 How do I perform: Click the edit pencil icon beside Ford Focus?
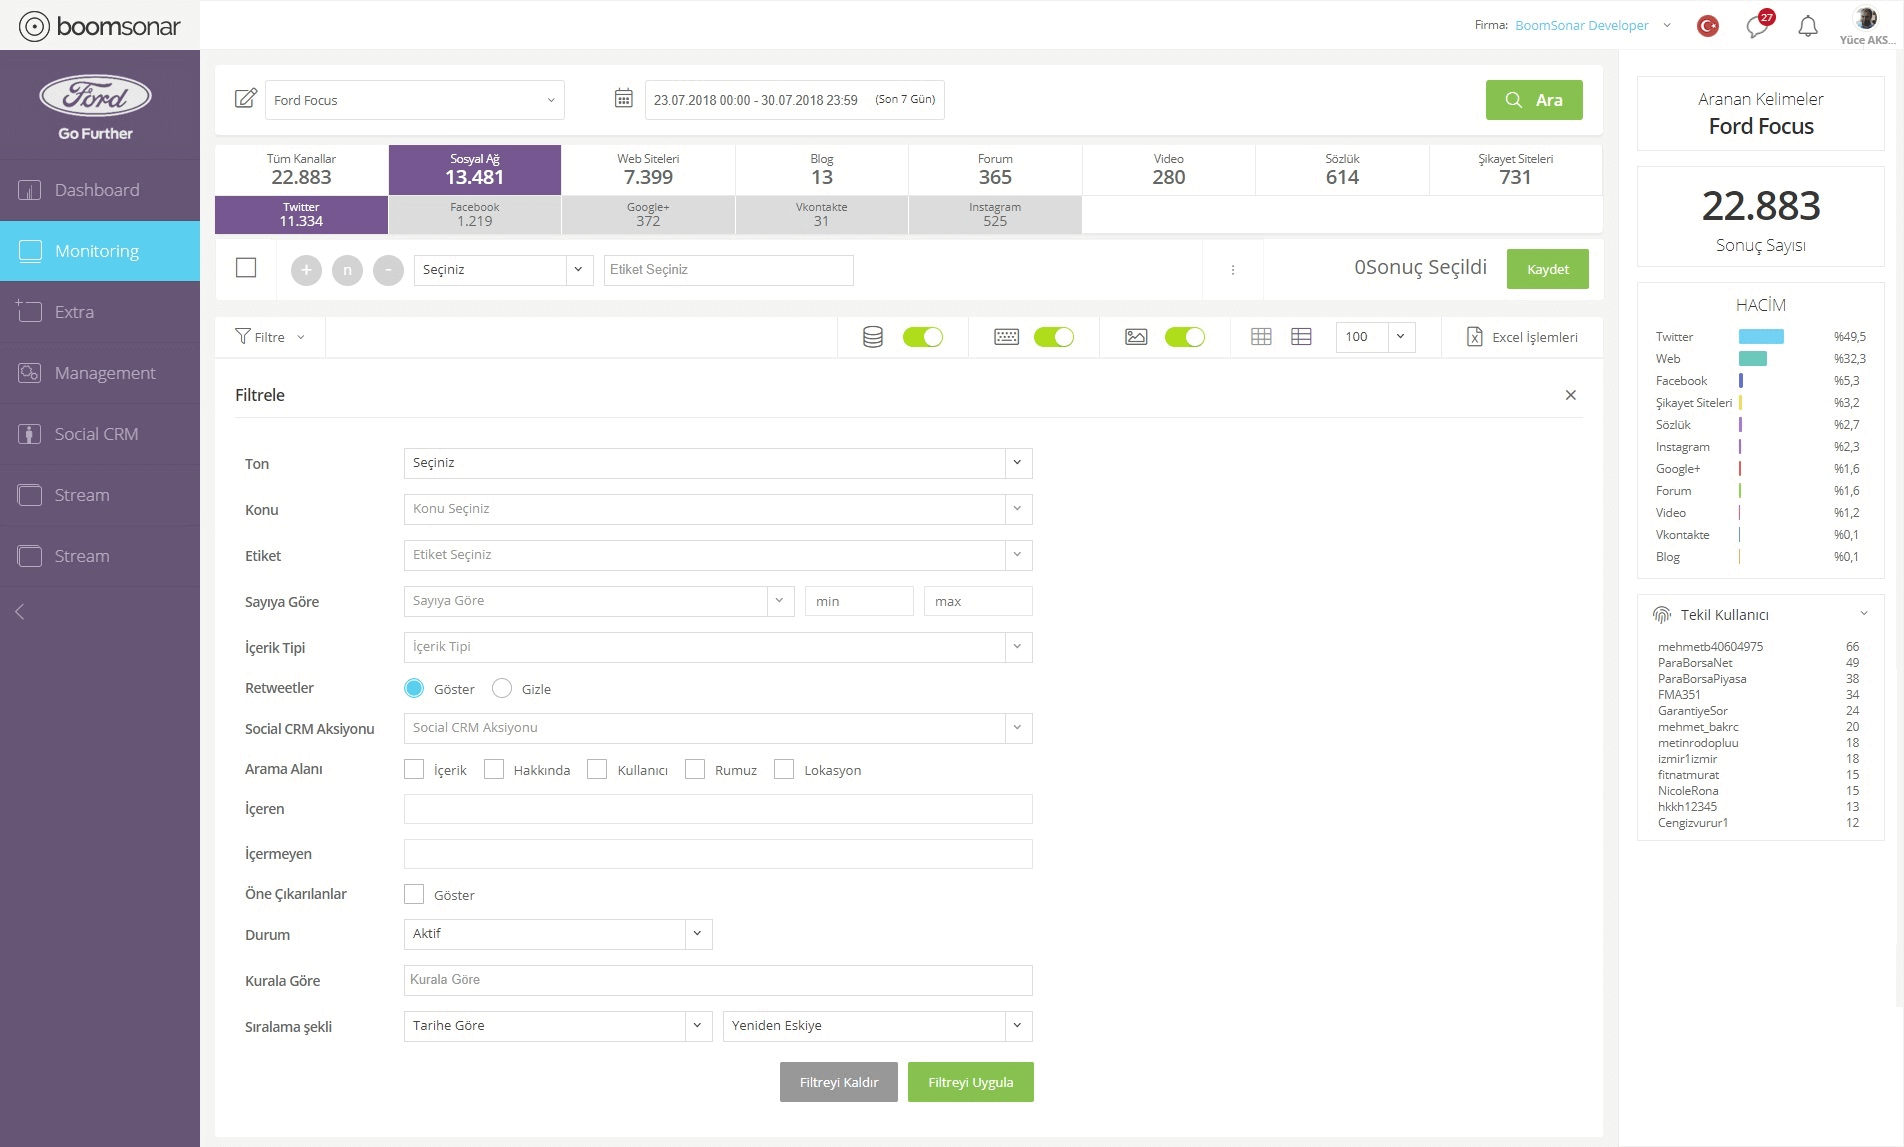(x=245, y=98)
